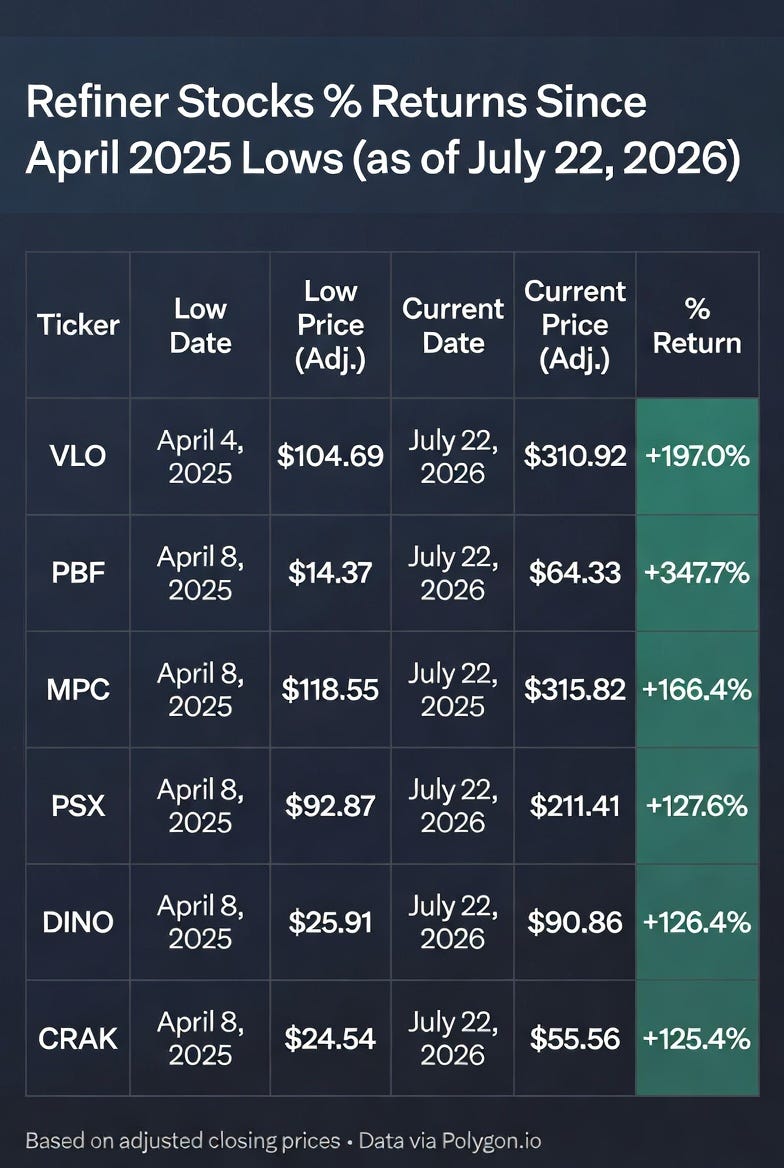Click the Ticker column header

click(78, 325)
